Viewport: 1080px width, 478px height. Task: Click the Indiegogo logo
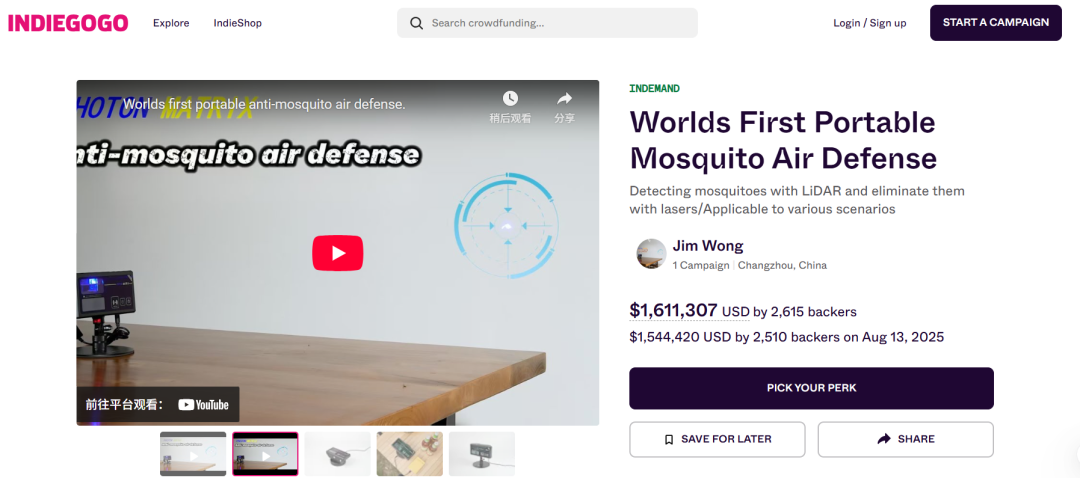[68, 23]
